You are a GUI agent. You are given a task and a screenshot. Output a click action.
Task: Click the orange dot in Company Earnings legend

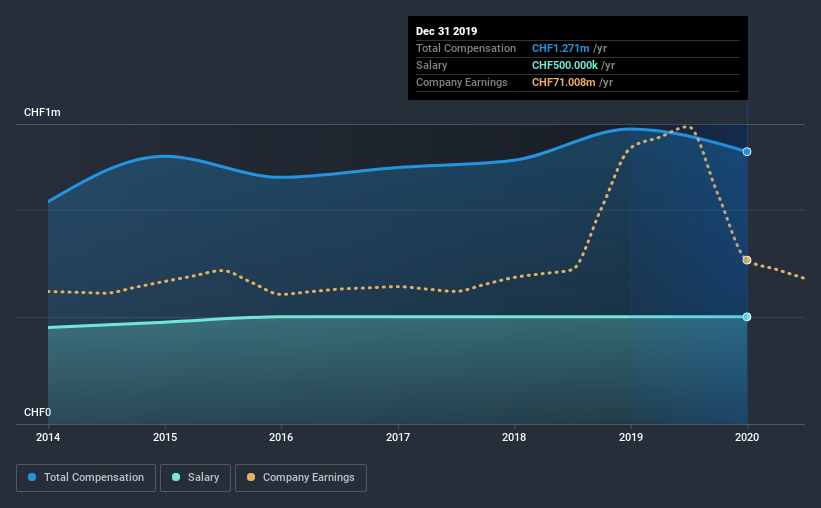(251, 477)
